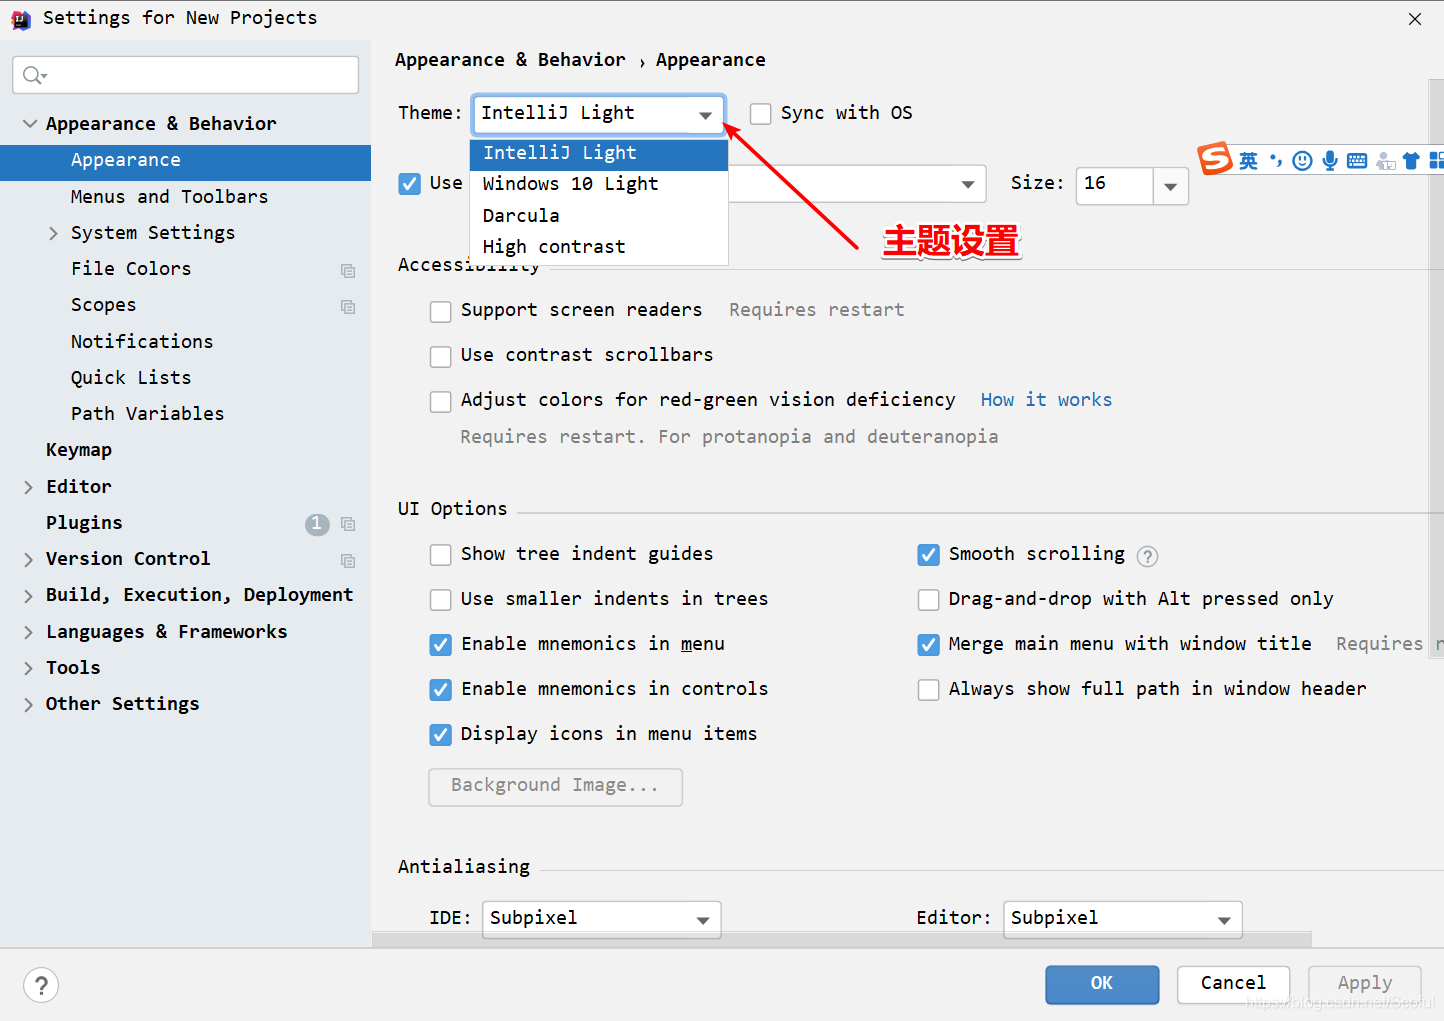Click Scopes project-level copy icon
Image resolution: width=1444 pixels, height=1021 pixels.
click(348, 307)
